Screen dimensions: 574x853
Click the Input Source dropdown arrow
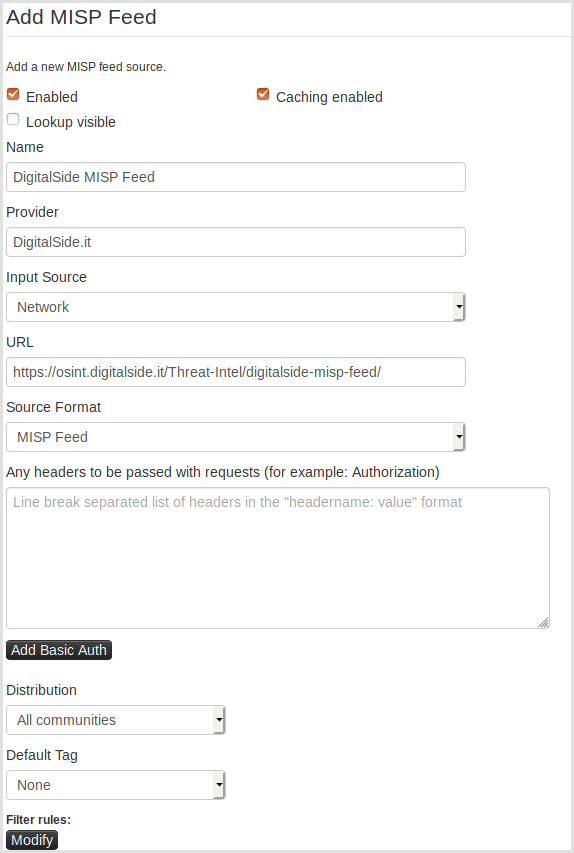pos(459,307)
